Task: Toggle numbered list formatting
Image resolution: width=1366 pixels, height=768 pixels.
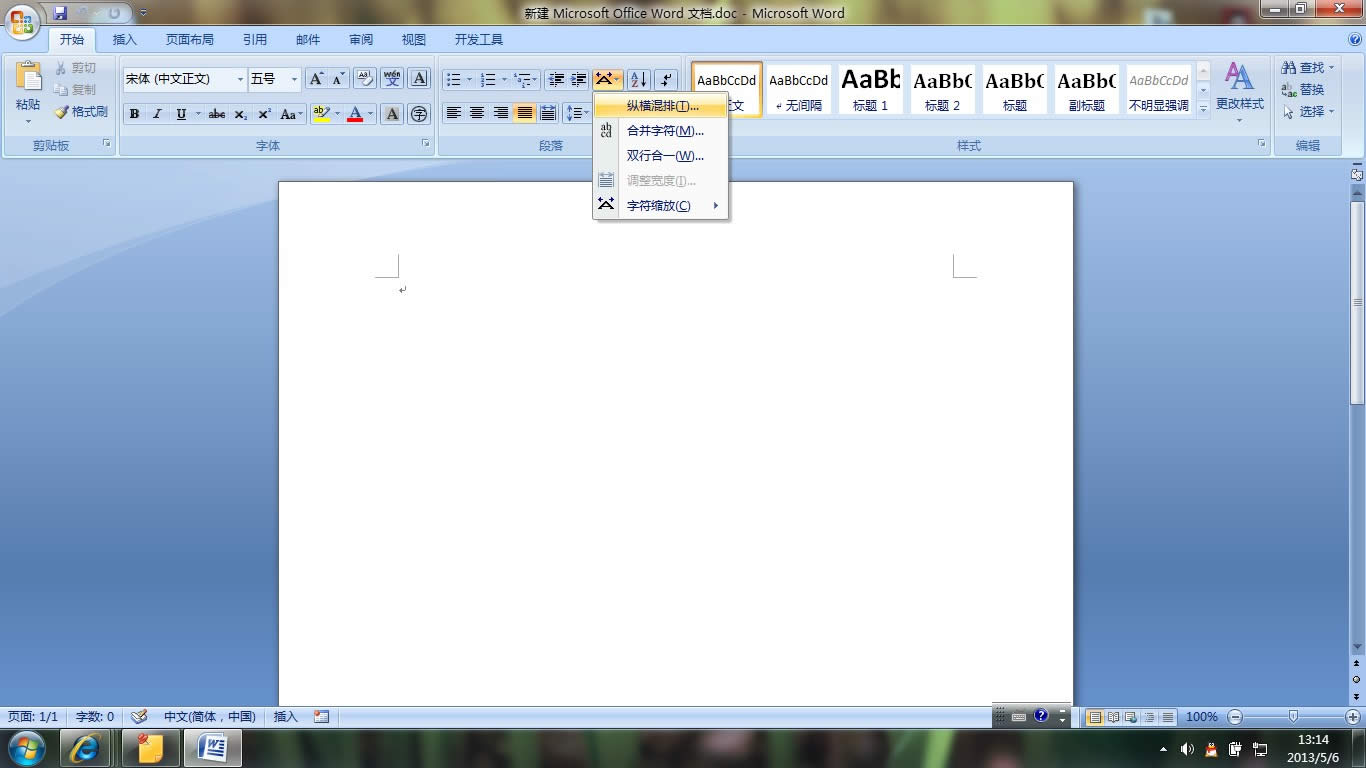Action: click(488, 79)
